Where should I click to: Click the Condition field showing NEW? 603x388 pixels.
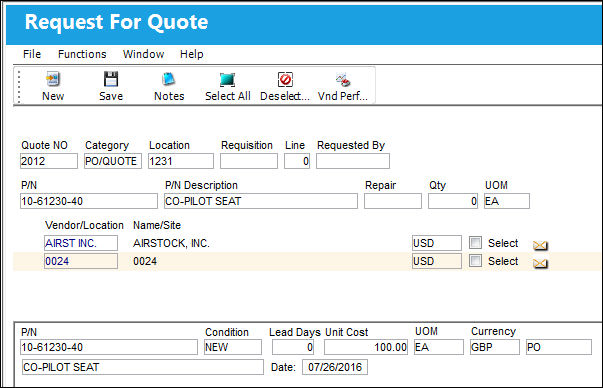click(233, 347)
